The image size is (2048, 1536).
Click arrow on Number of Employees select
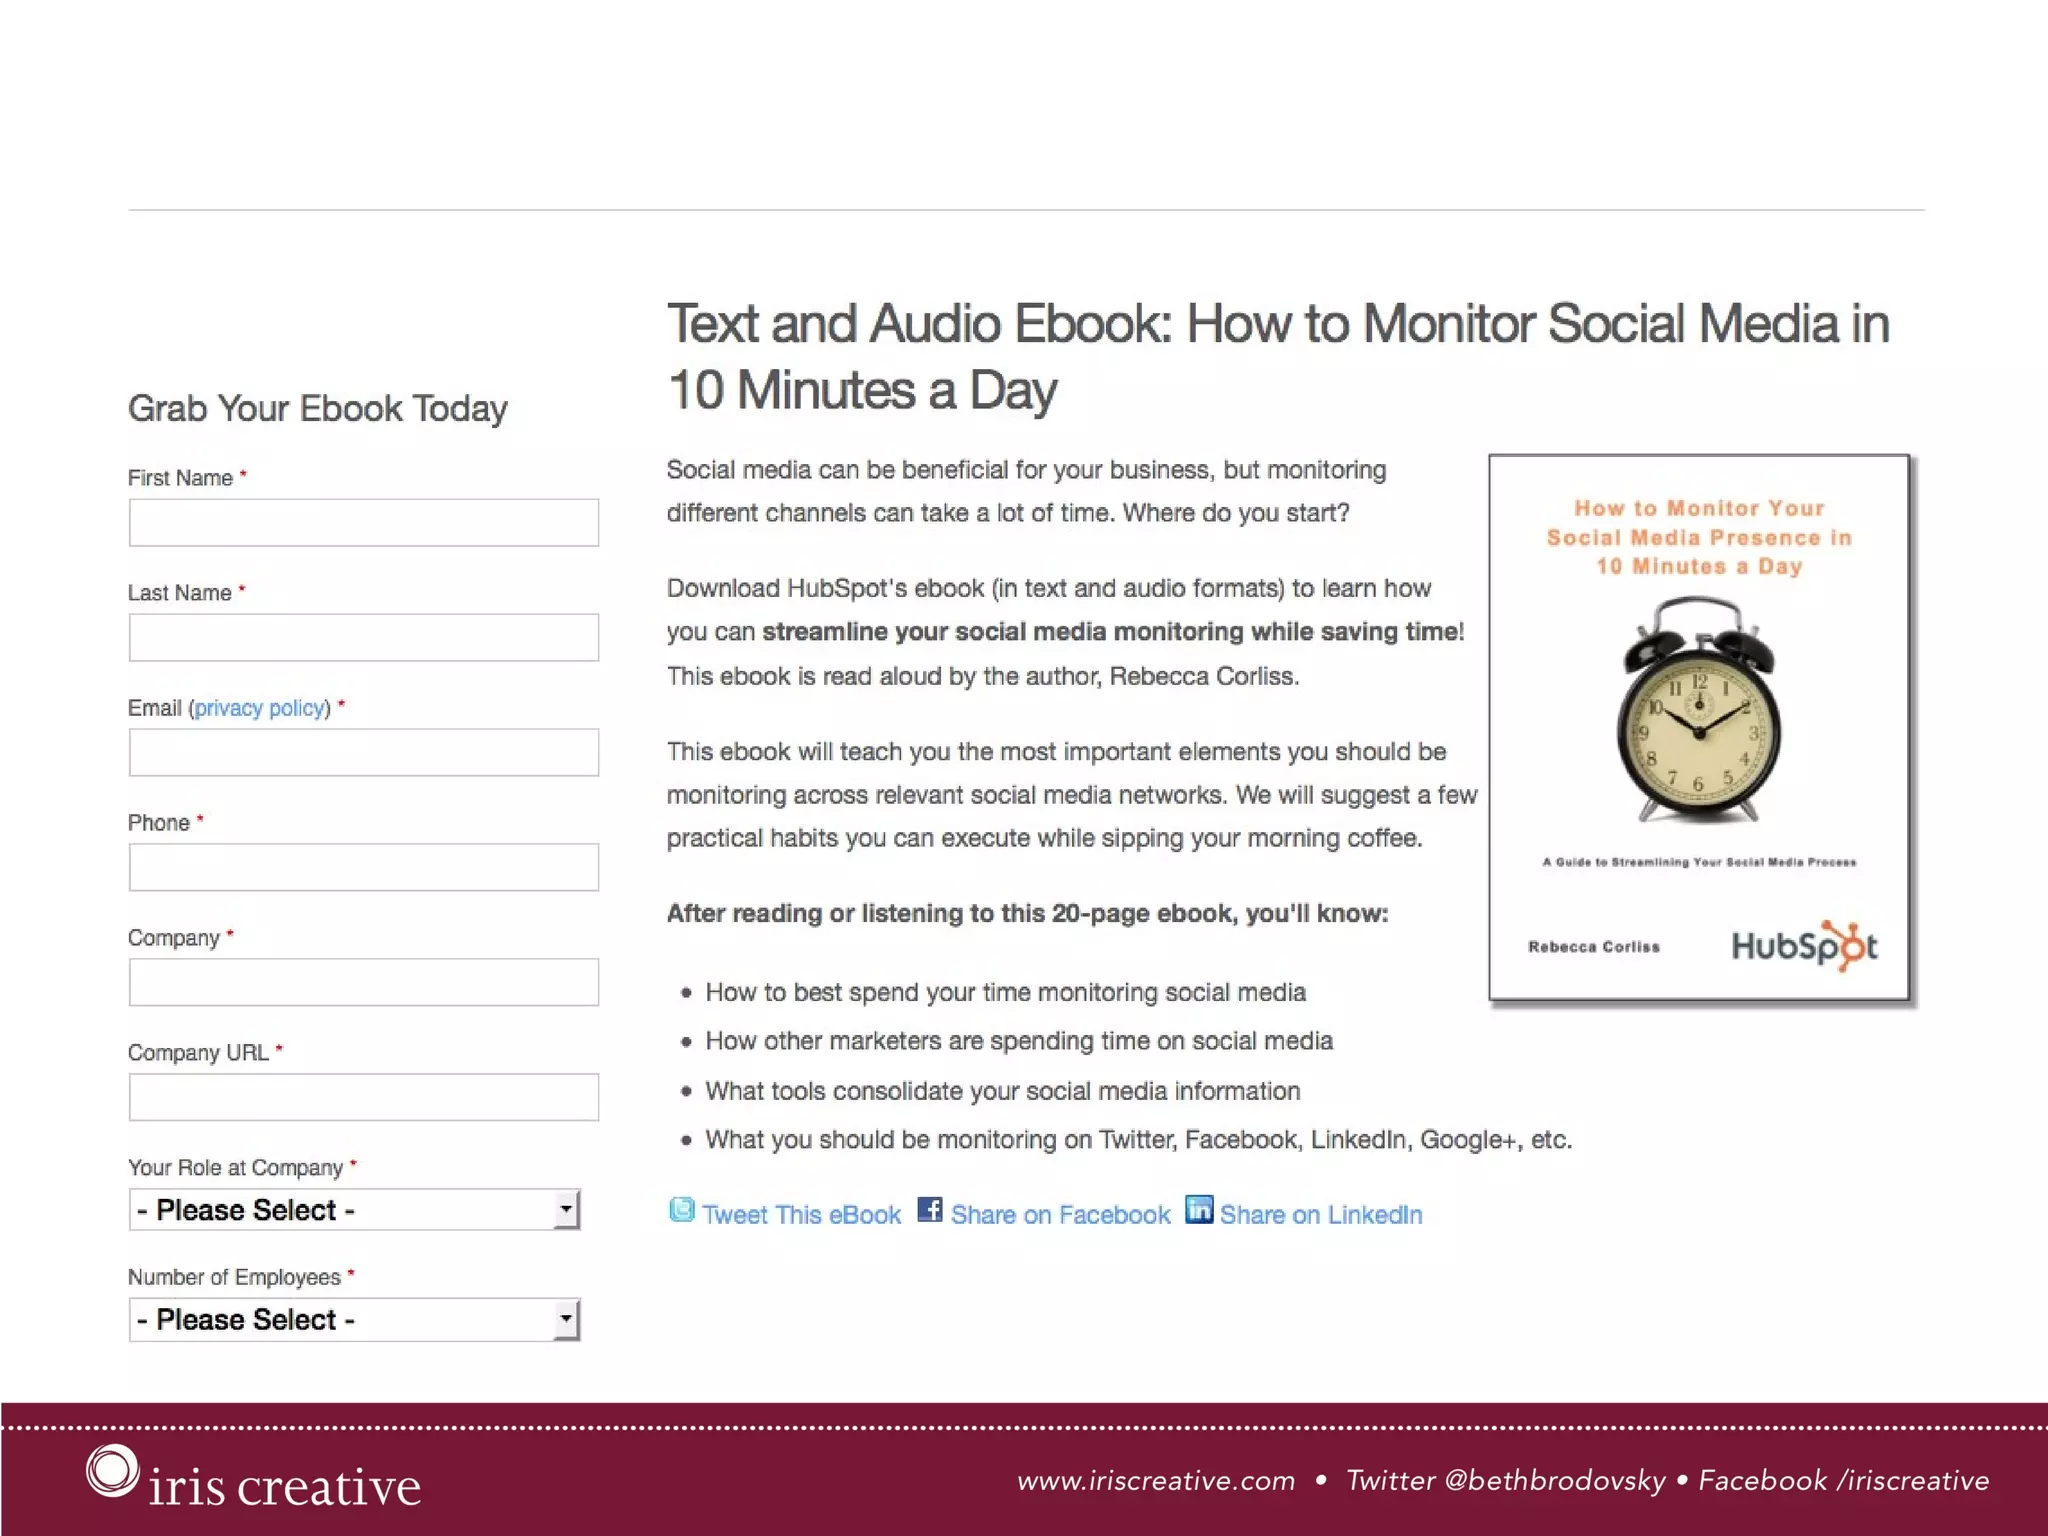tap(566, 1320)
